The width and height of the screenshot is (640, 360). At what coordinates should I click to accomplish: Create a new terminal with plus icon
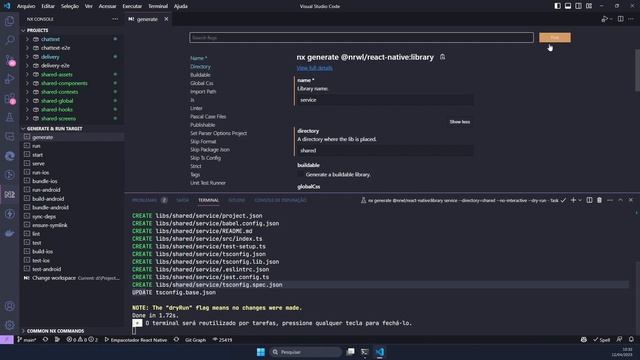coord(573,200)
